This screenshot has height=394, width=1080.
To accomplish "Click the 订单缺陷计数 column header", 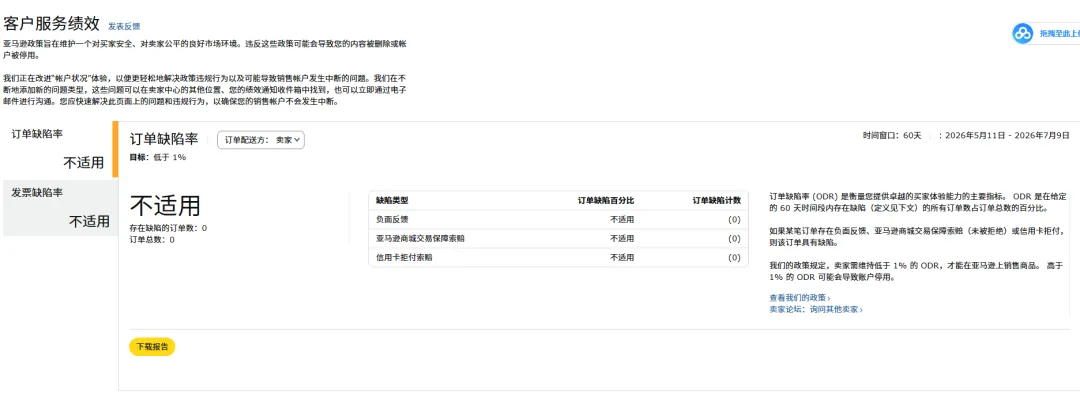I will 716,200.
